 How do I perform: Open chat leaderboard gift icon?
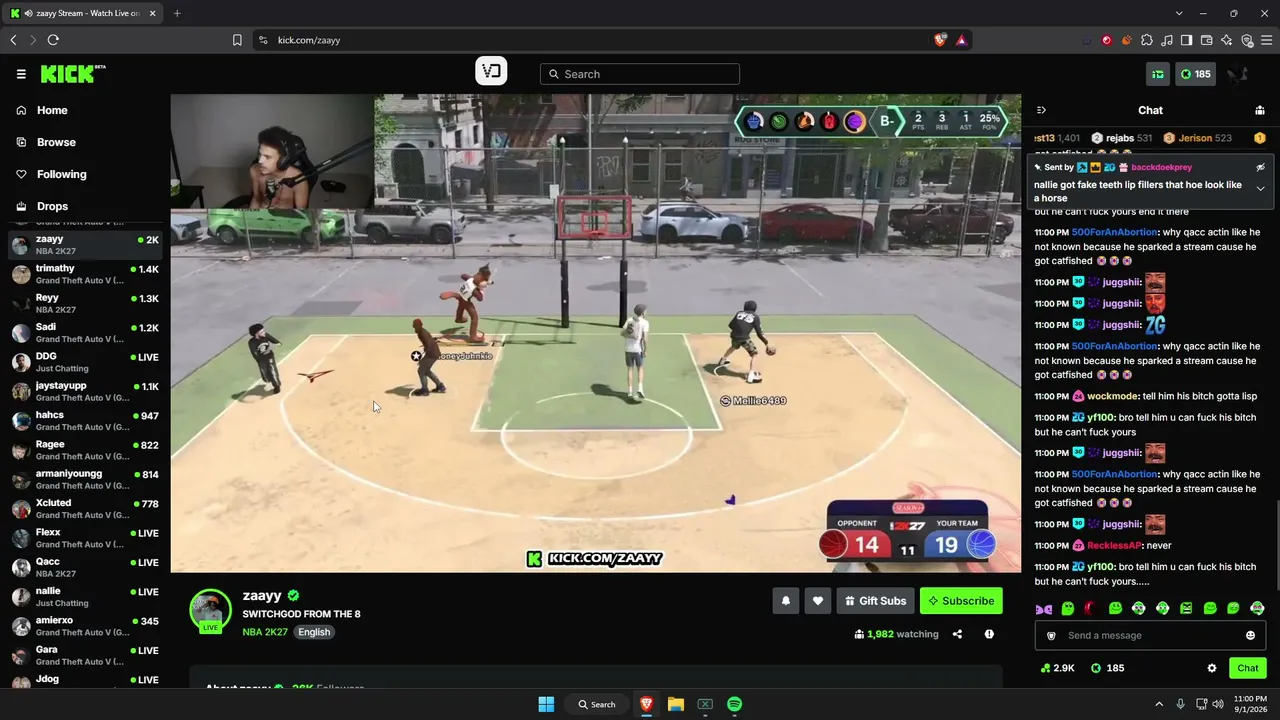[x=1260, y=110]
